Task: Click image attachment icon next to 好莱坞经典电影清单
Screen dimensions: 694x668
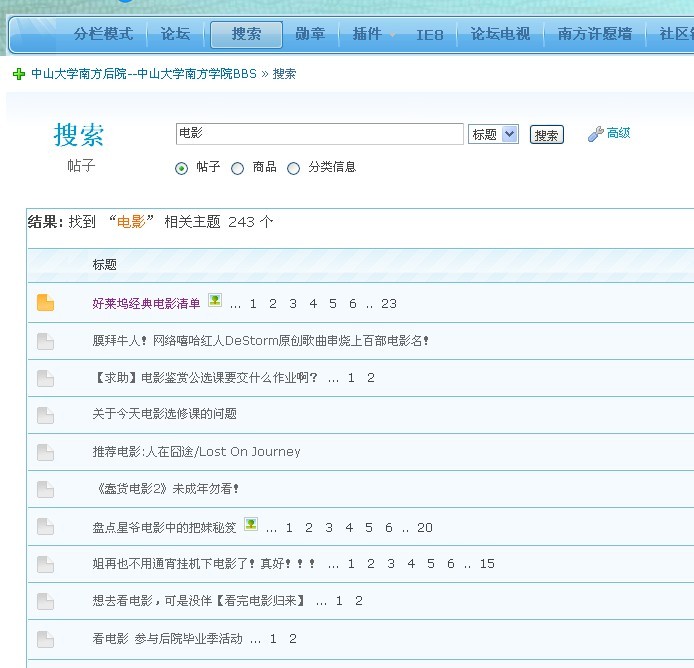Action: [215, 300]
